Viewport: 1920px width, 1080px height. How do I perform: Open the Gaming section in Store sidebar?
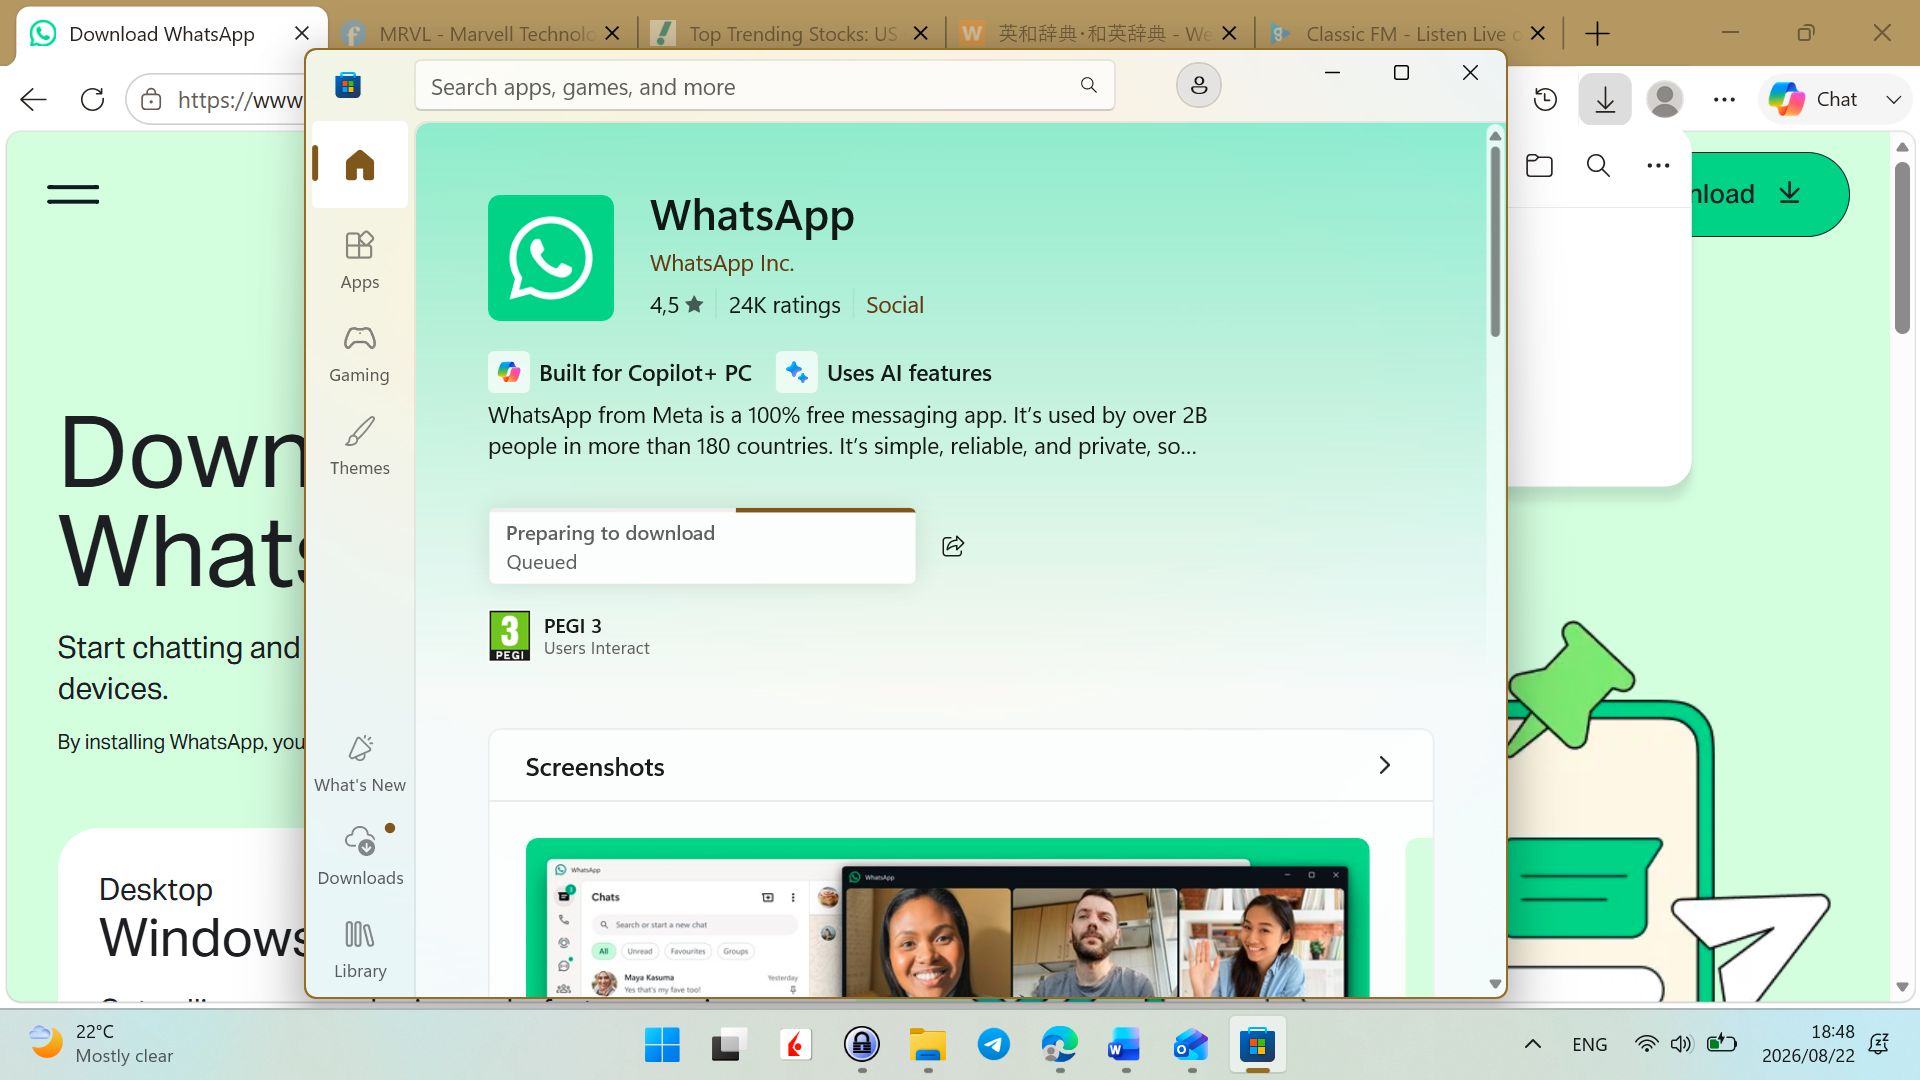coord(359,353)
